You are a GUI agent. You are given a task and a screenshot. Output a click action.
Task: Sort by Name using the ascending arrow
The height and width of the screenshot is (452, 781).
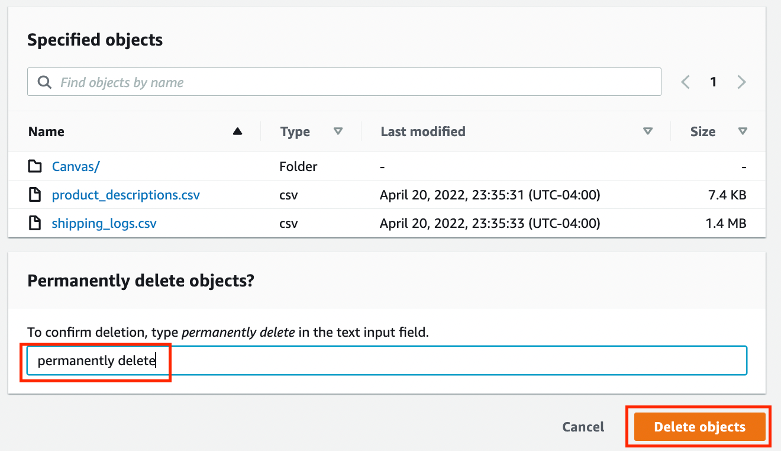(x=237, y=131)
